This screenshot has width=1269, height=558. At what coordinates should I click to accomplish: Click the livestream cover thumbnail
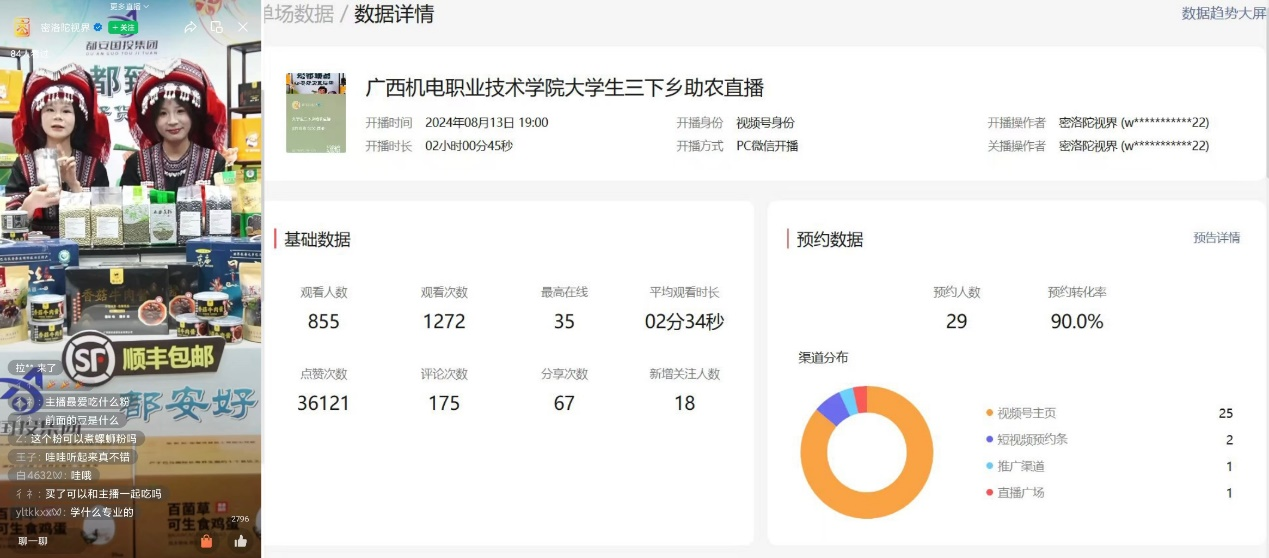(x=316, y=112)
